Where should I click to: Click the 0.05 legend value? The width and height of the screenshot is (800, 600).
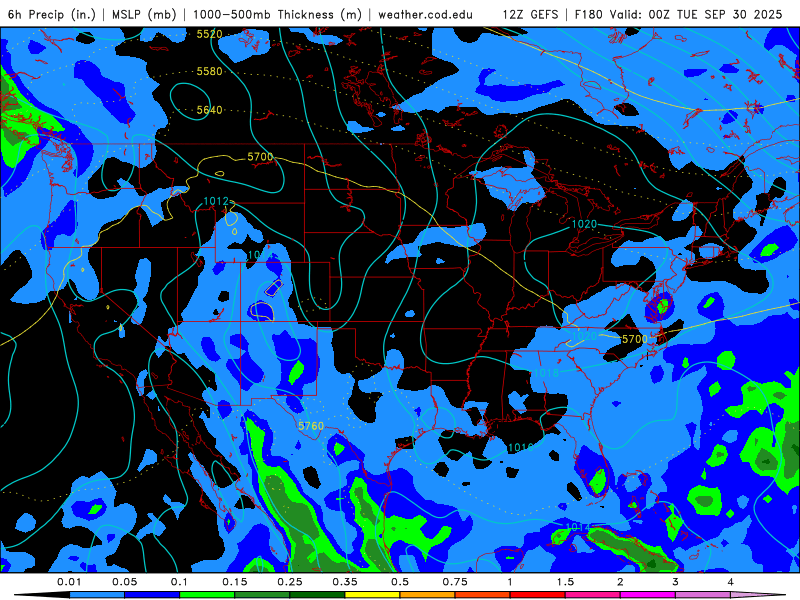coord(124,582)
